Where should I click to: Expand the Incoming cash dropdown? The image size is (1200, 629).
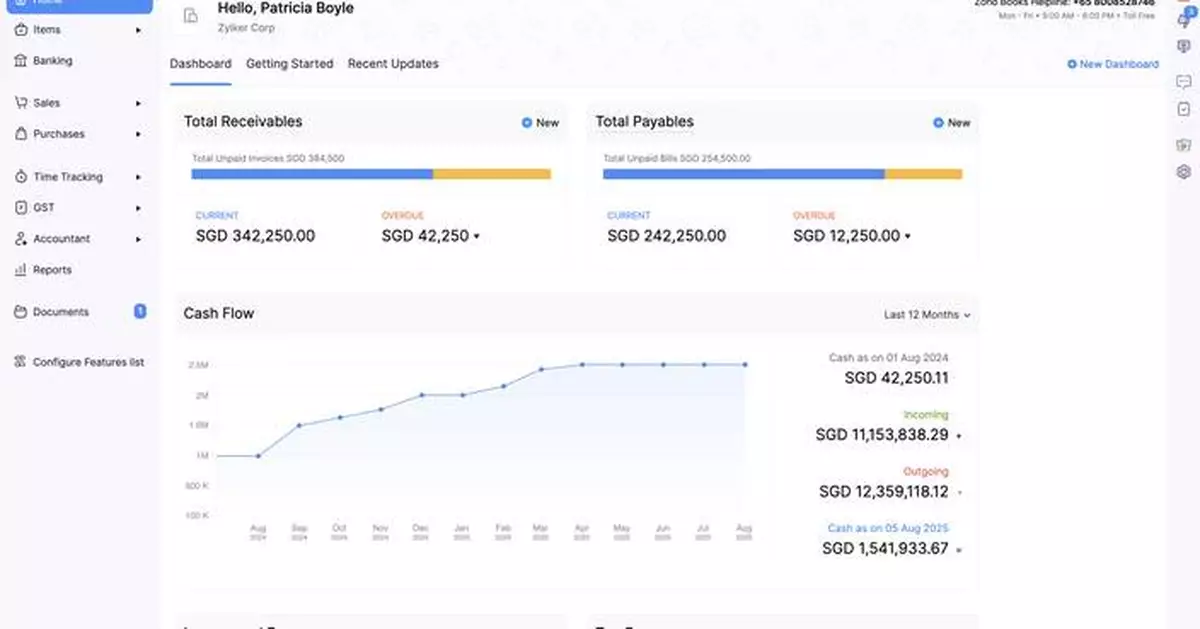(957, 435)
